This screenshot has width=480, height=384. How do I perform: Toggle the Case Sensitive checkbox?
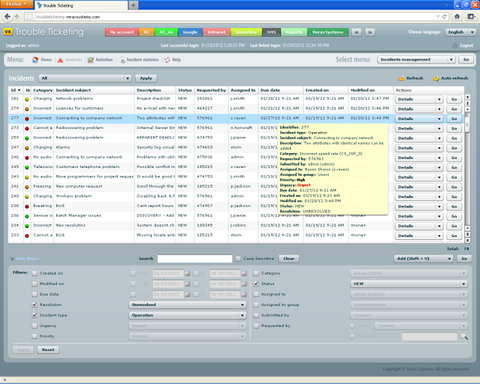[238, 259]
